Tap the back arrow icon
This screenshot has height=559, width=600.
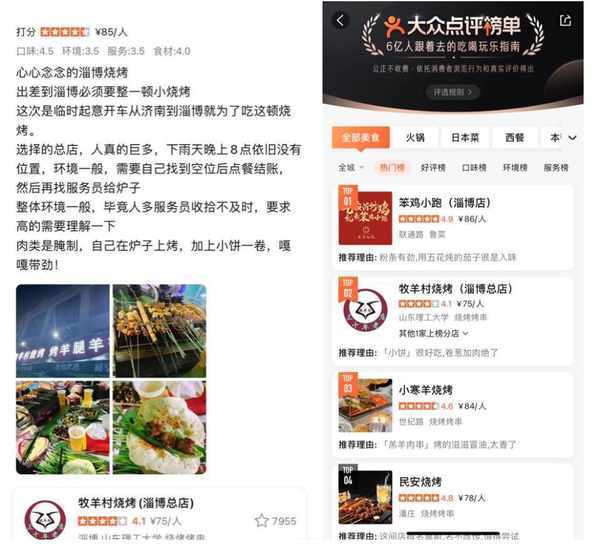coord(341,20)
